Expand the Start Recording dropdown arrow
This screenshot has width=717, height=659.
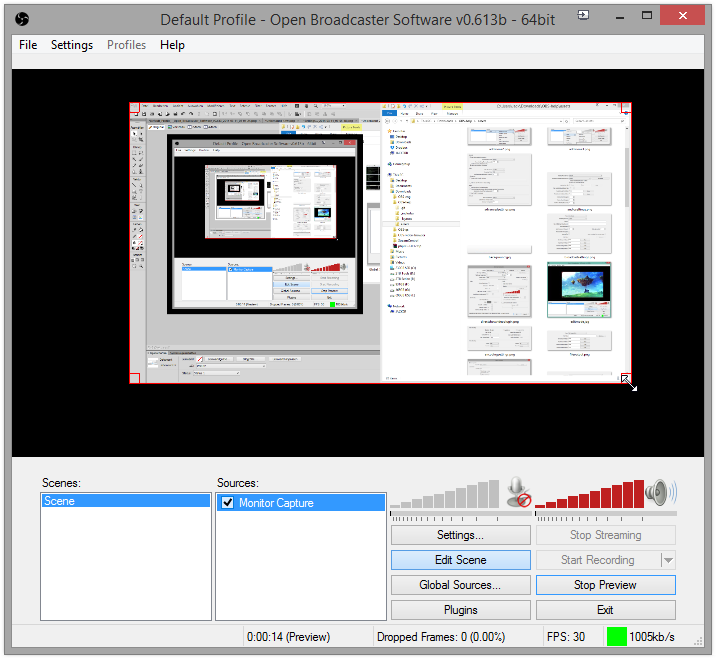coord(668,560)
